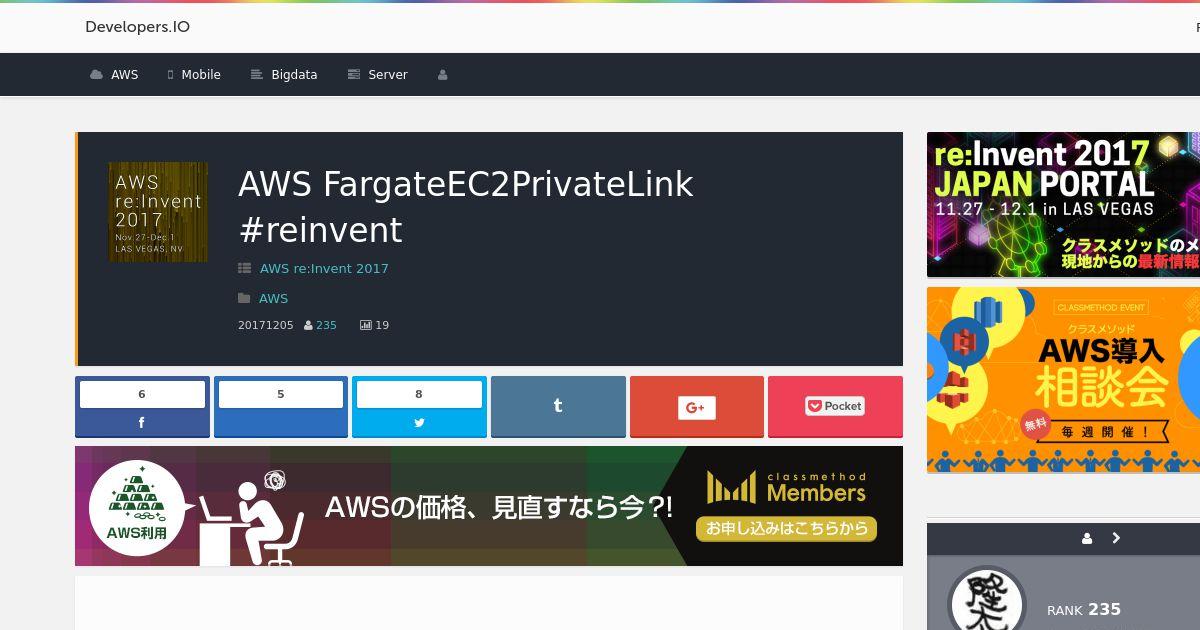Click the chevron arrow in author panel header
Screen dimensions: 1200x630
click(1116, 538)
